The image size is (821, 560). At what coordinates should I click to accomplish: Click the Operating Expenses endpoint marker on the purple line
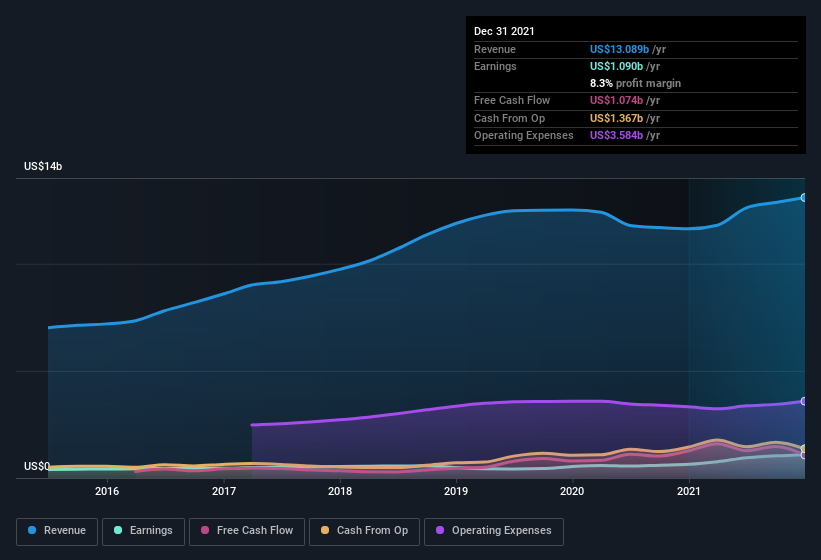804,401
